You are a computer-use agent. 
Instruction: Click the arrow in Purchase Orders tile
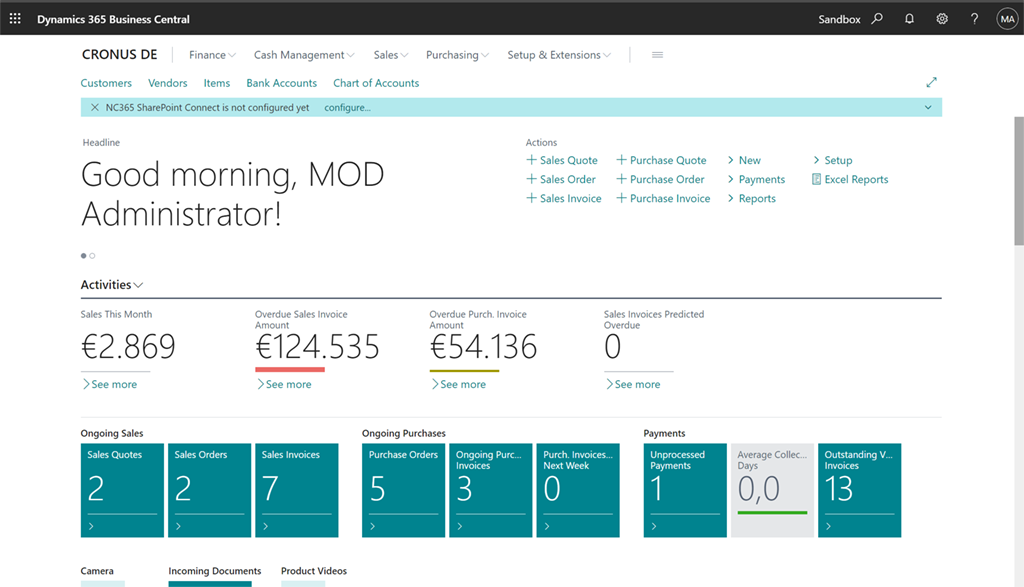372,526
